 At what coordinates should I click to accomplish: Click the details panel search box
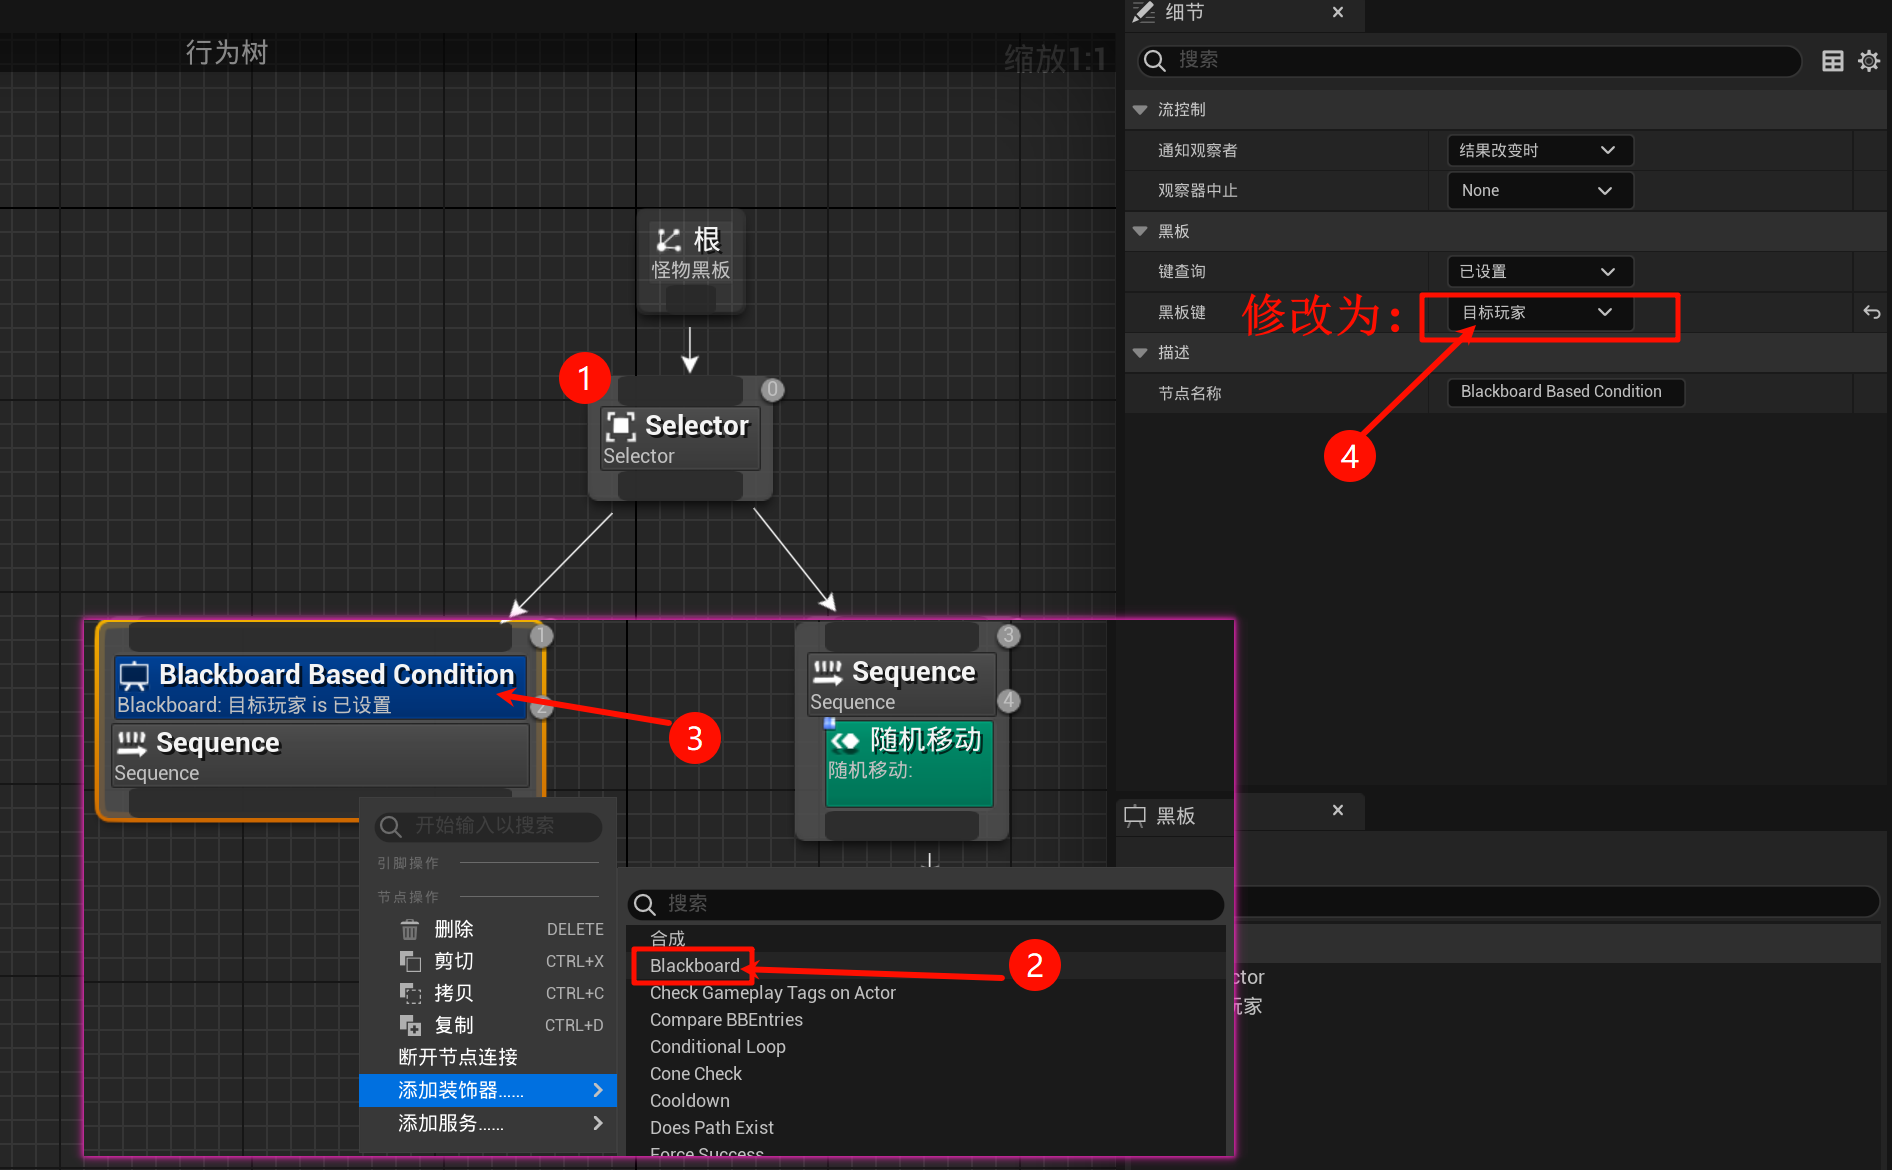tap(1470, 61)
